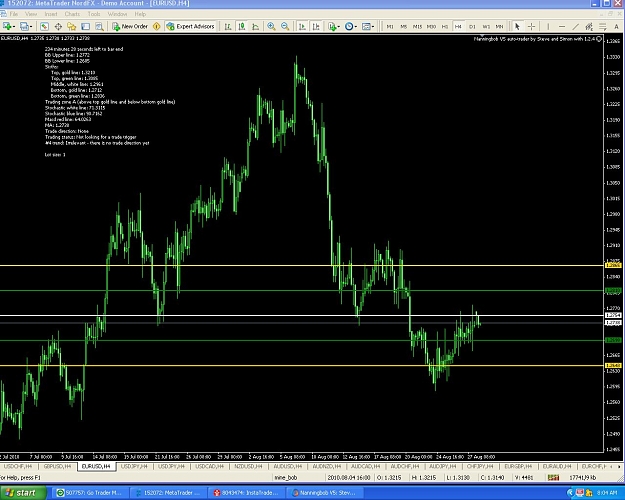Switch to the CHFJPY,H4 chart tab
This screenshot has height=500, width=625.
pyautogui.click(x=480, y=466)
